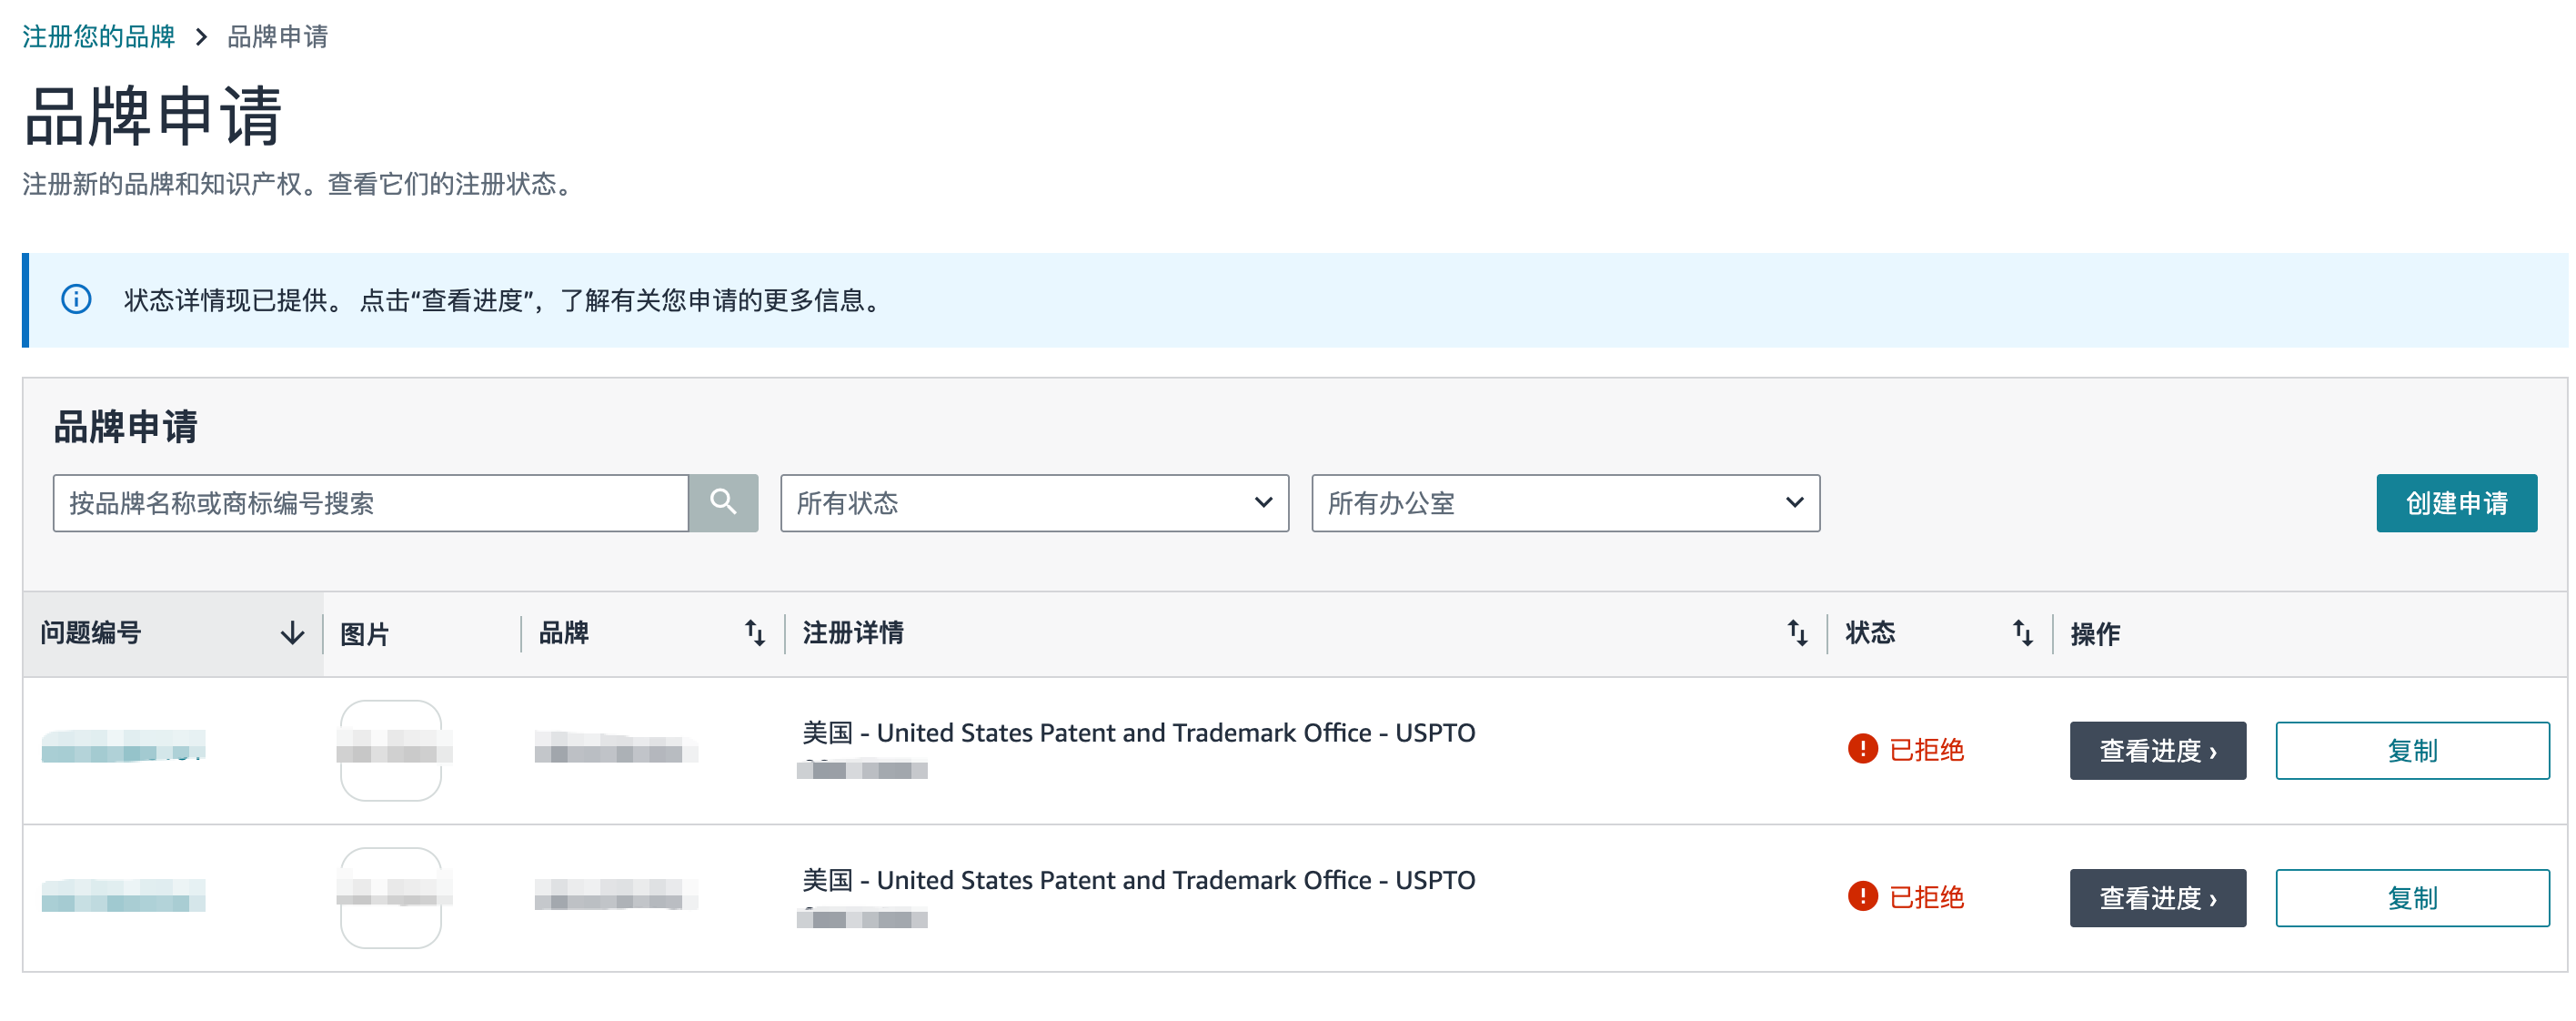
Task: Click 复制 in the first row
Action: (2412, 750)
